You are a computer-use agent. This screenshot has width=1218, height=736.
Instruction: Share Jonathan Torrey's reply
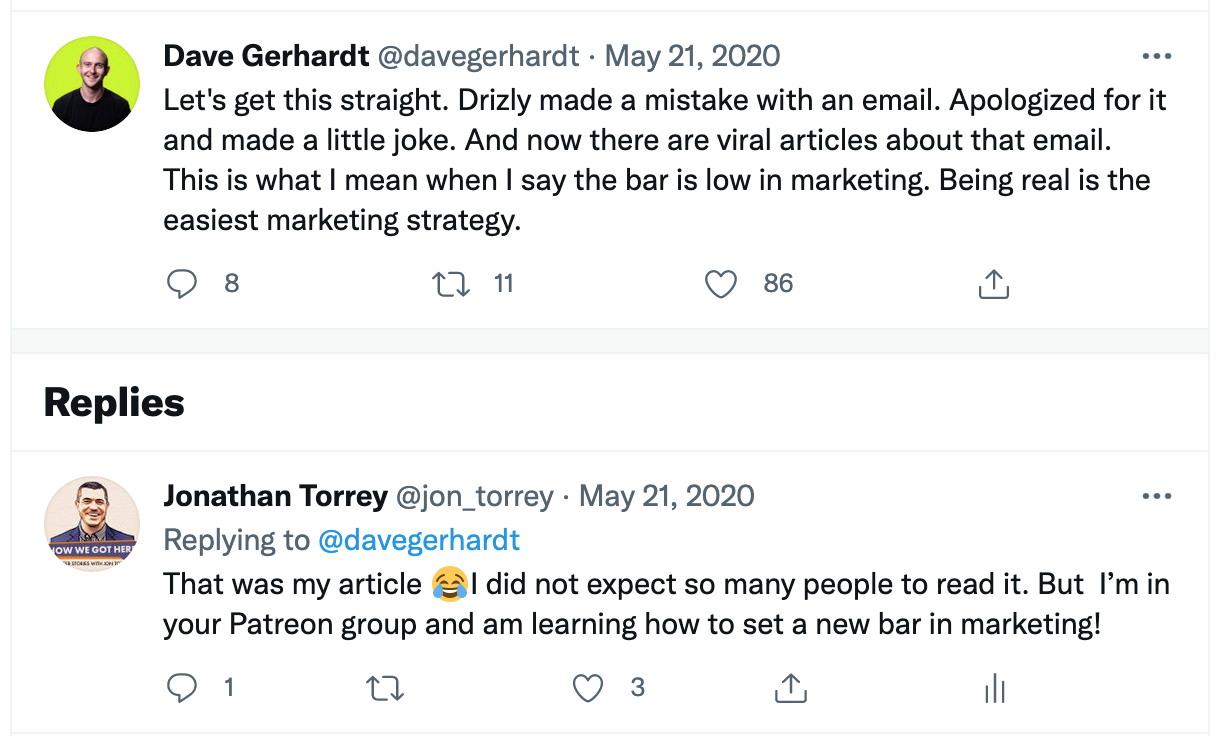[x=791, y=688]
